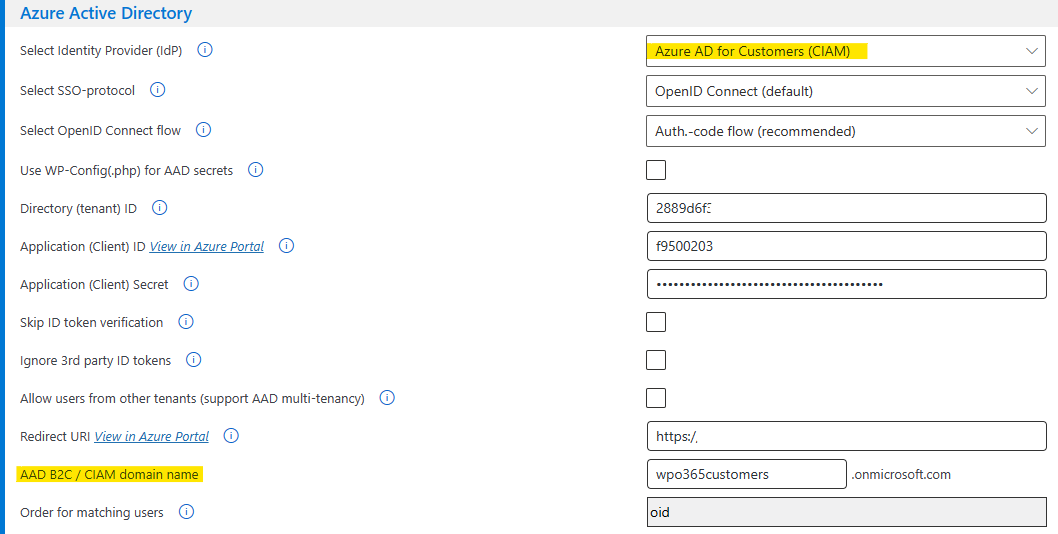The image size is (1058, 534).
Task: Enable Use WP-Config(.php) for AAD secrets checkbox
Action: (656, 169)
